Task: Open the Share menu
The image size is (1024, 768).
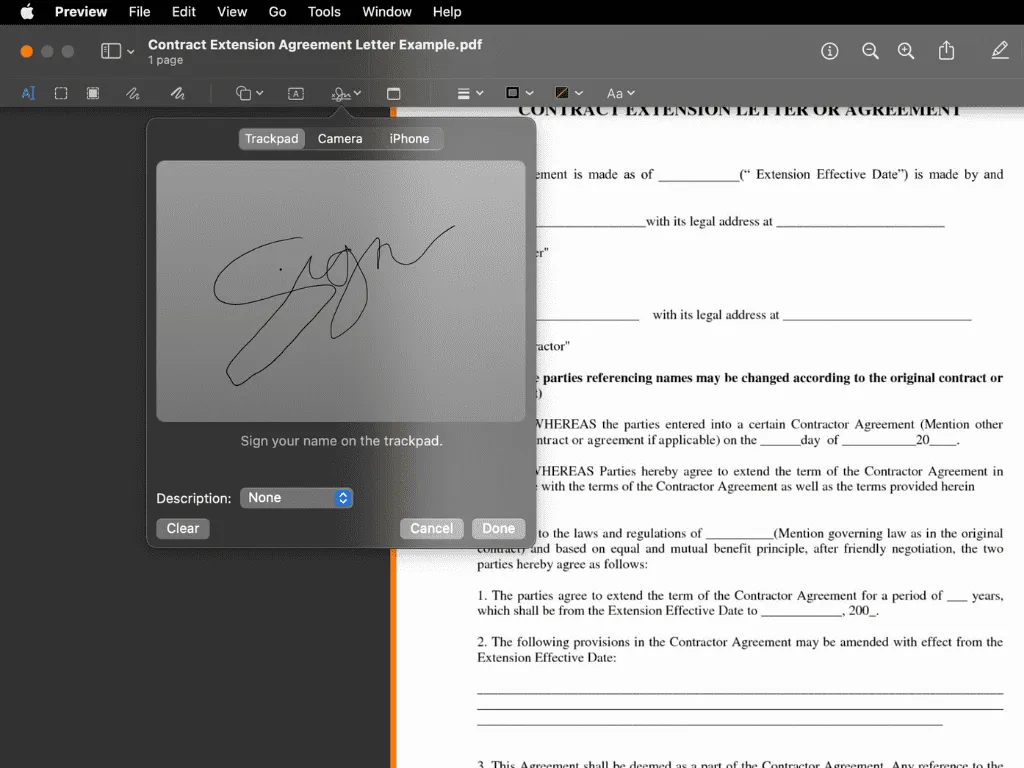Action: tap(946, 50)
